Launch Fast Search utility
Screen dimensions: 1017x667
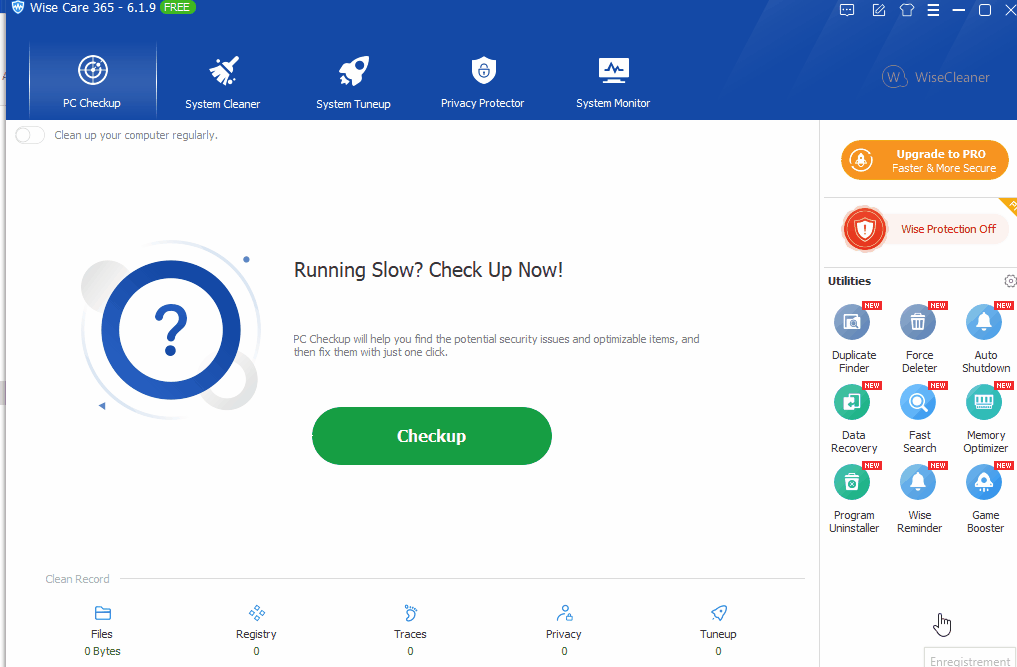pos(919,419)
